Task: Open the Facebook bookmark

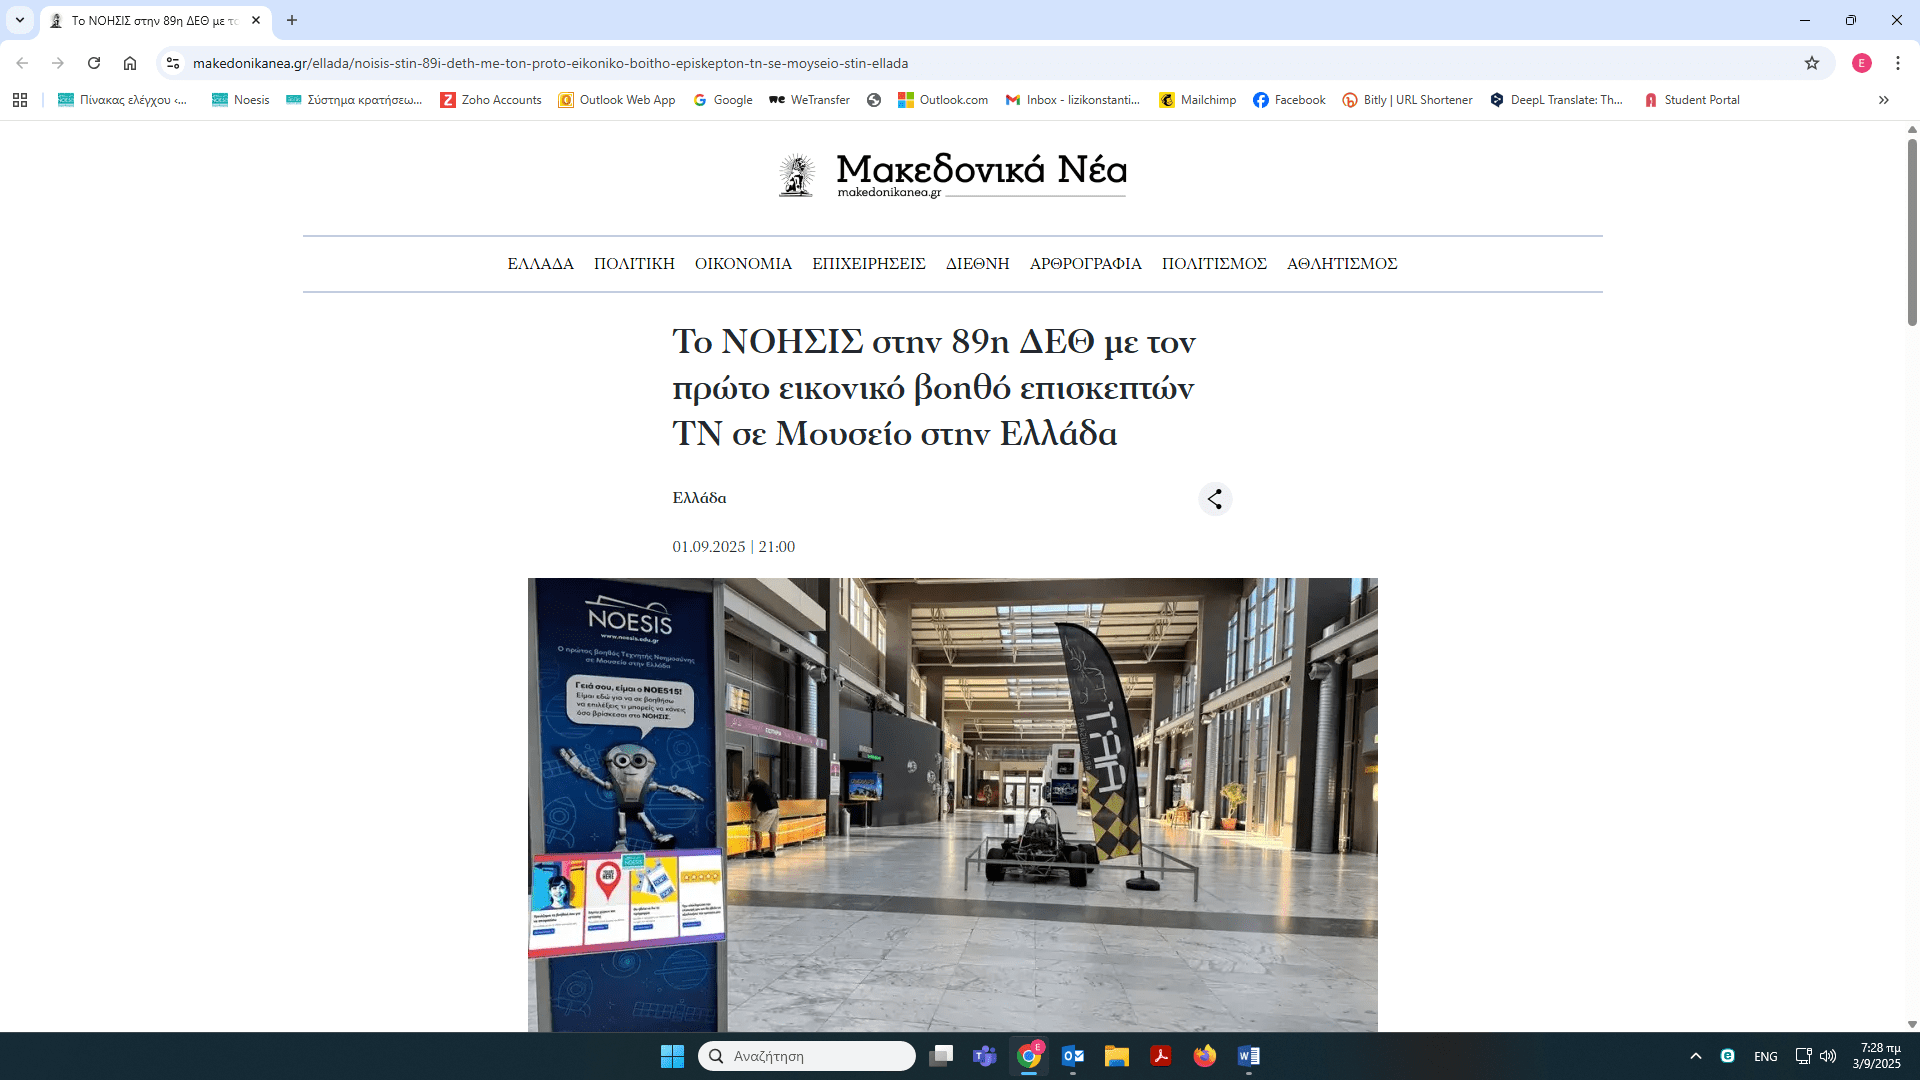Action: coord(1289,100)
